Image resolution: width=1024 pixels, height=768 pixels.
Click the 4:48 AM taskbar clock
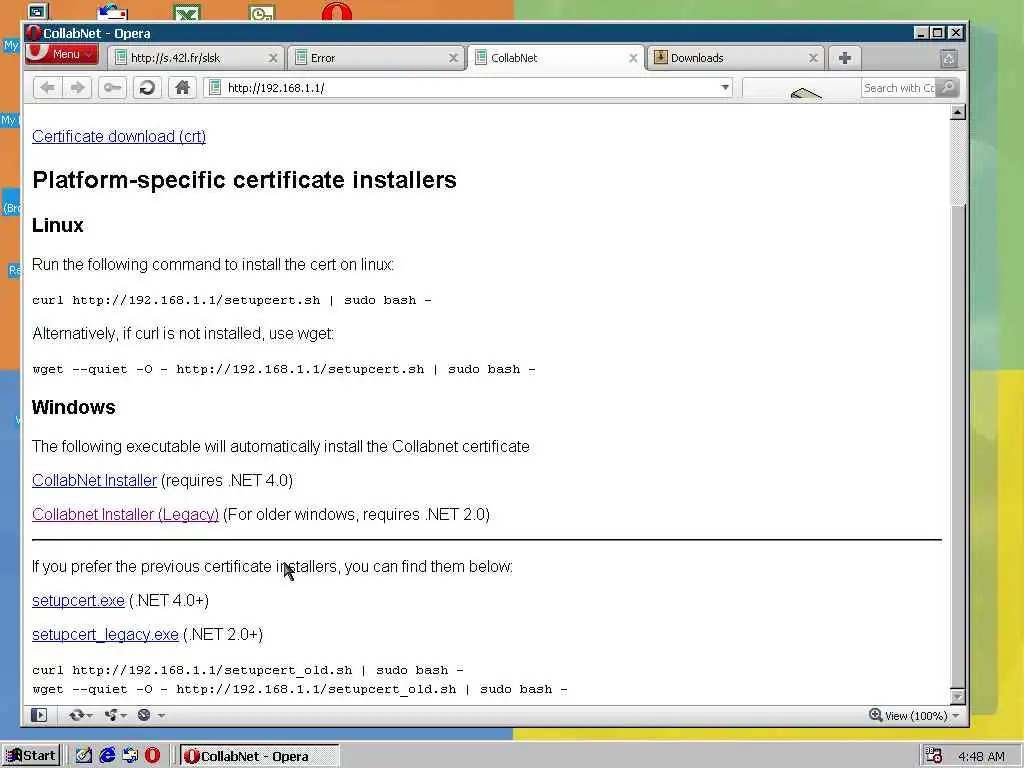click(981, 756)
